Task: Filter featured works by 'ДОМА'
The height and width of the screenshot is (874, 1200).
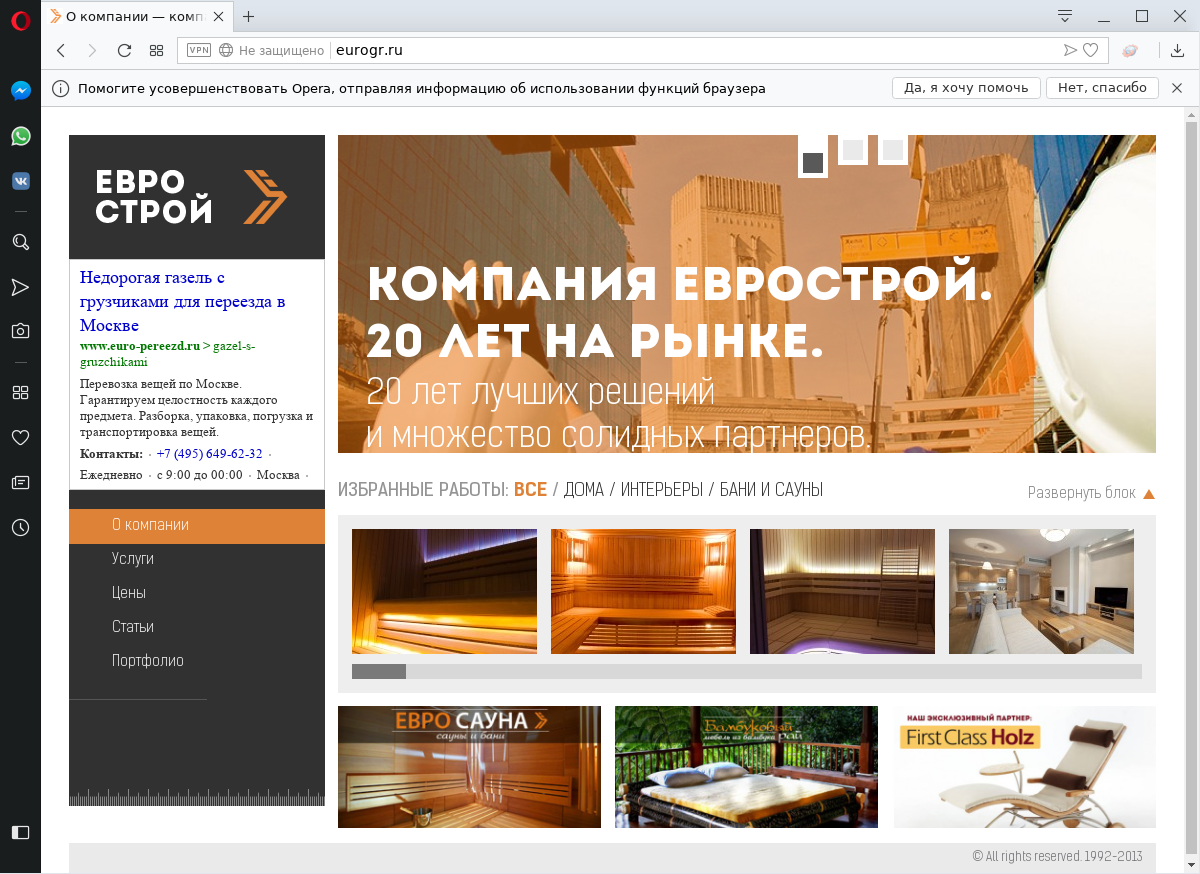Action: tap(584, 490)
